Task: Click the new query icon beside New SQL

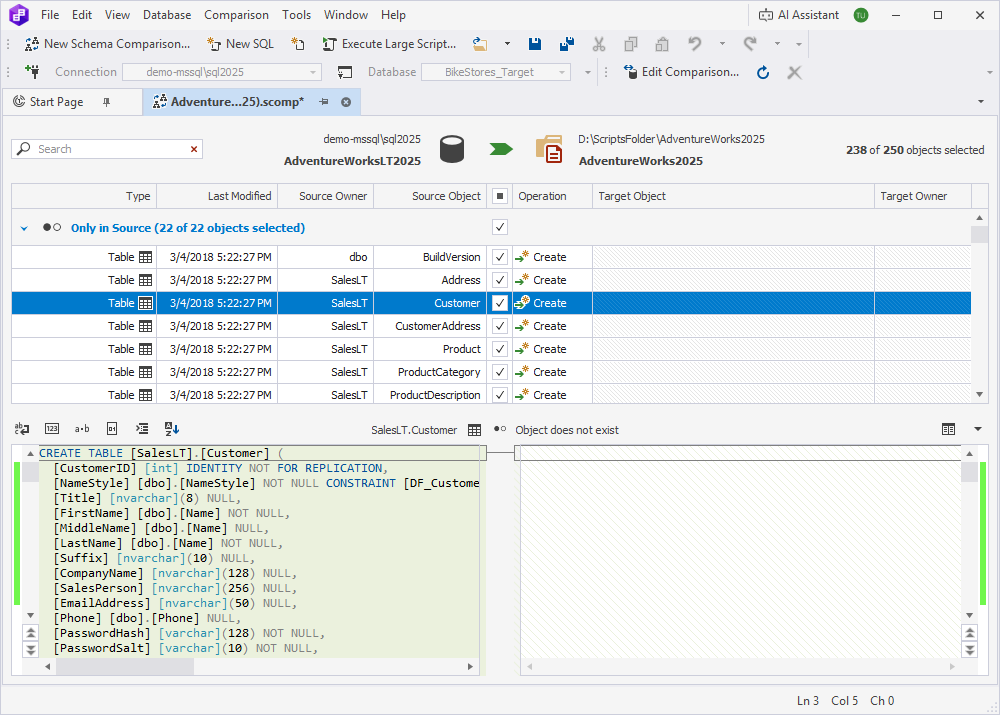Action: click(297, 44)
